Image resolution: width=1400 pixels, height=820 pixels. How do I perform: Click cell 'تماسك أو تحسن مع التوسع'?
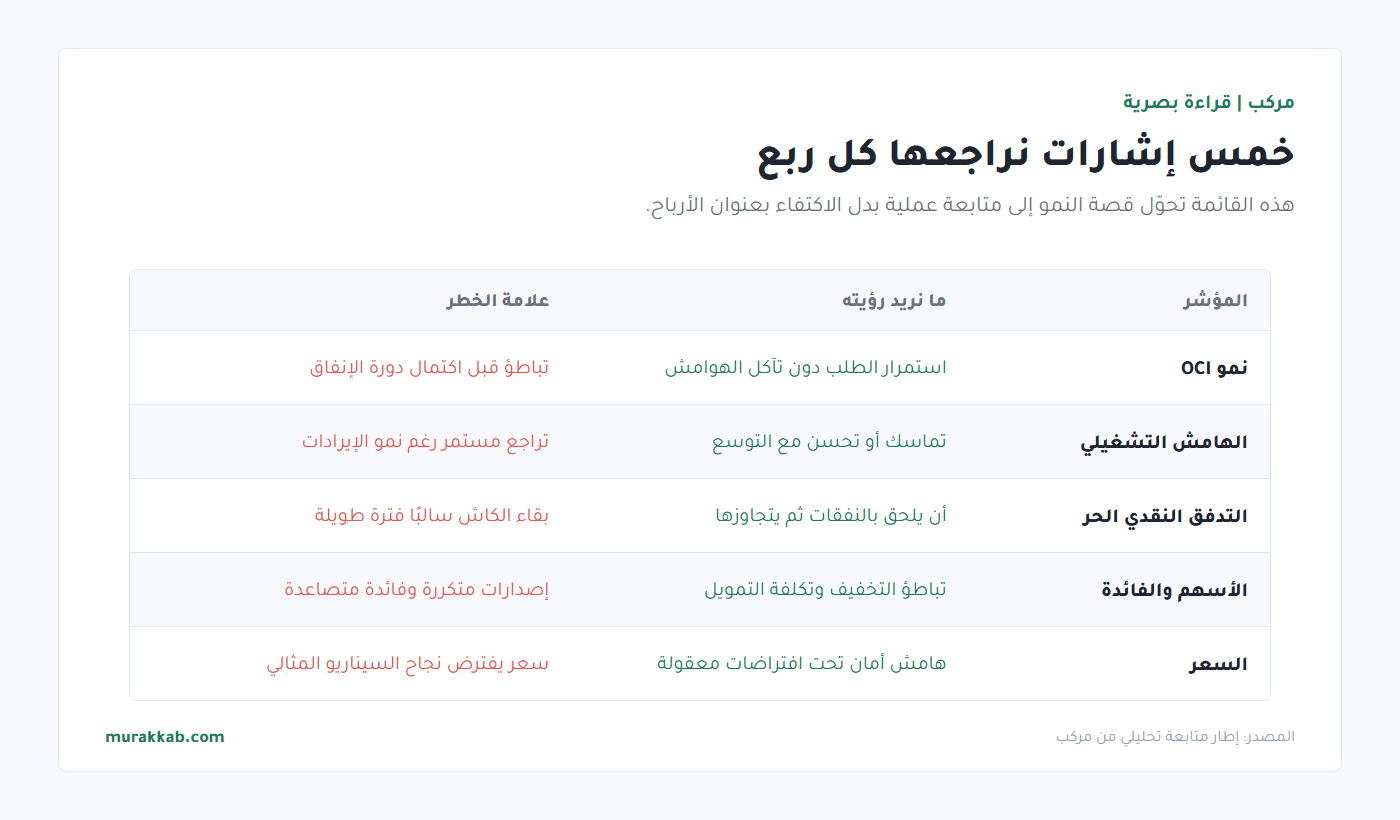[x=829, y=442]
